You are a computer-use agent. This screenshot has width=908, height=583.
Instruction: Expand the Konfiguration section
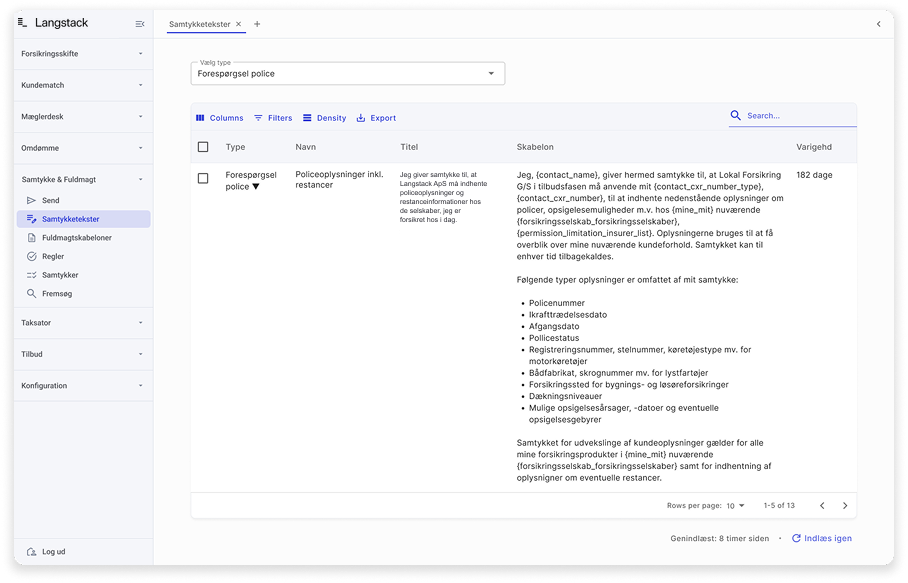tap(82, 386)
